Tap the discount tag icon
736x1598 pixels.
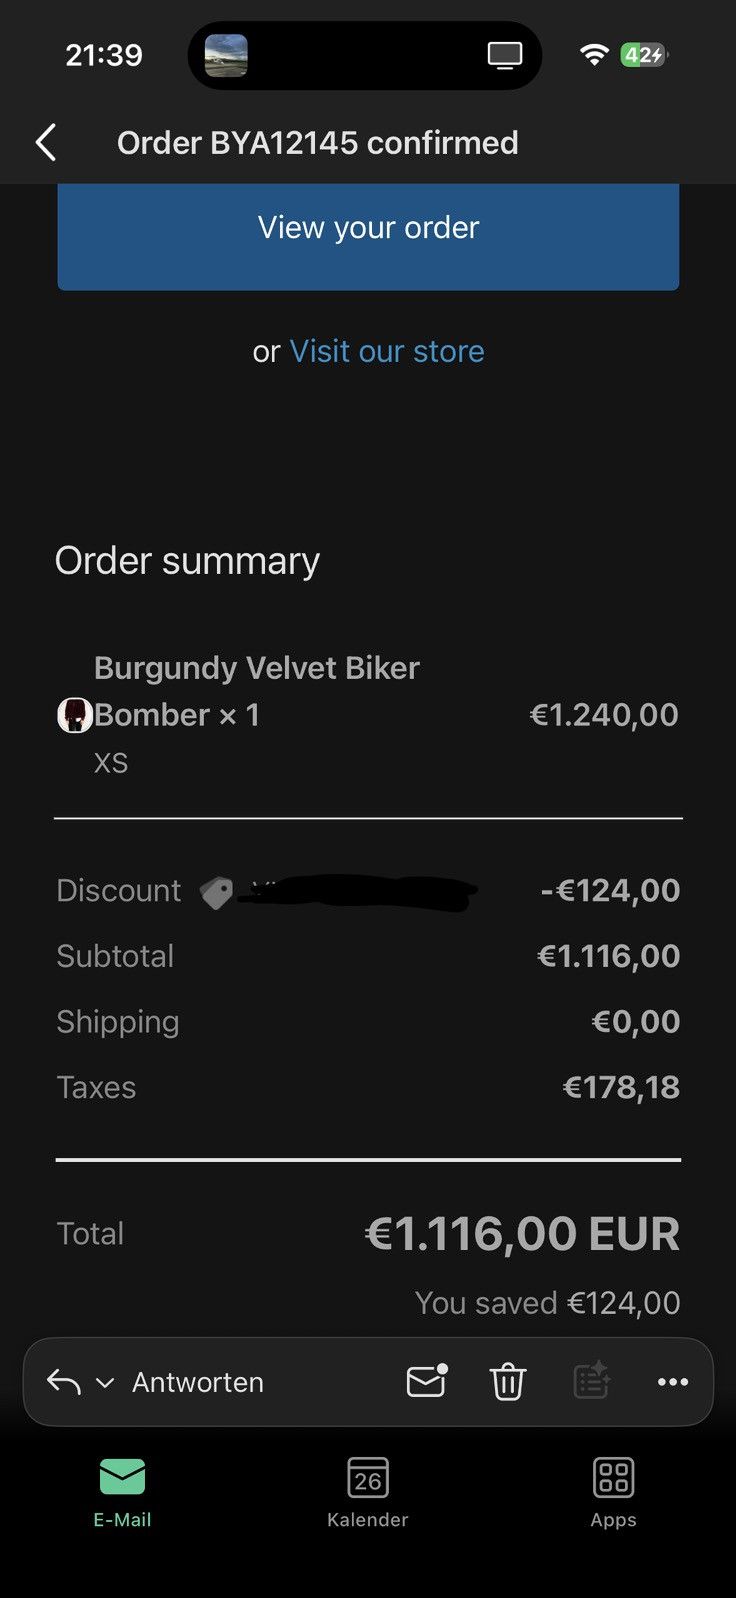click(216, 892)
